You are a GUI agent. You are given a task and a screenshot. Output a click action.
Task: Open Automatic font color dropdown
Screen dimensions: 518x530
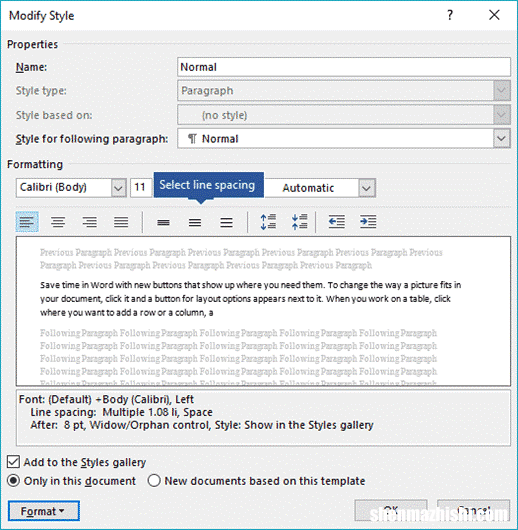click(x=367, y=188)
